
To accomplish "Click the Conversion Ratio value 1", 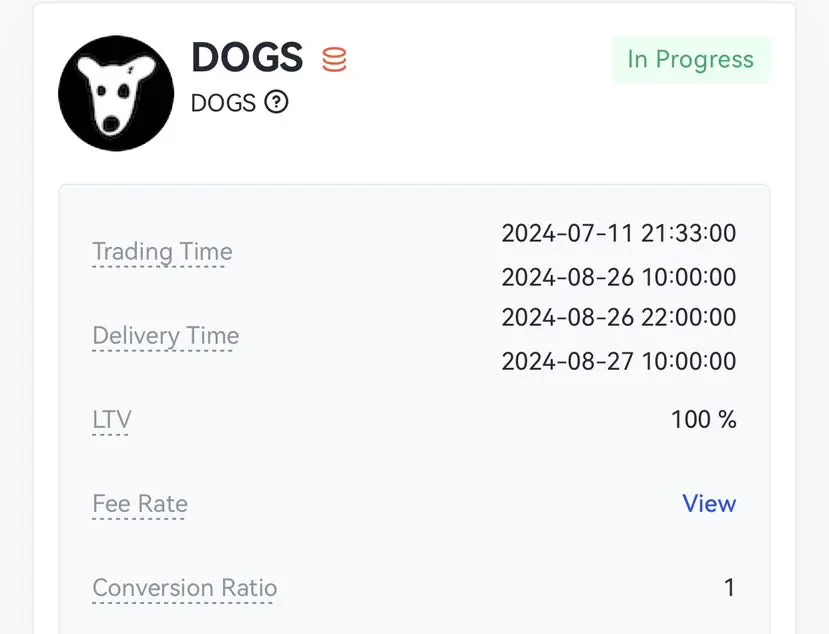I will pos(730,588).
